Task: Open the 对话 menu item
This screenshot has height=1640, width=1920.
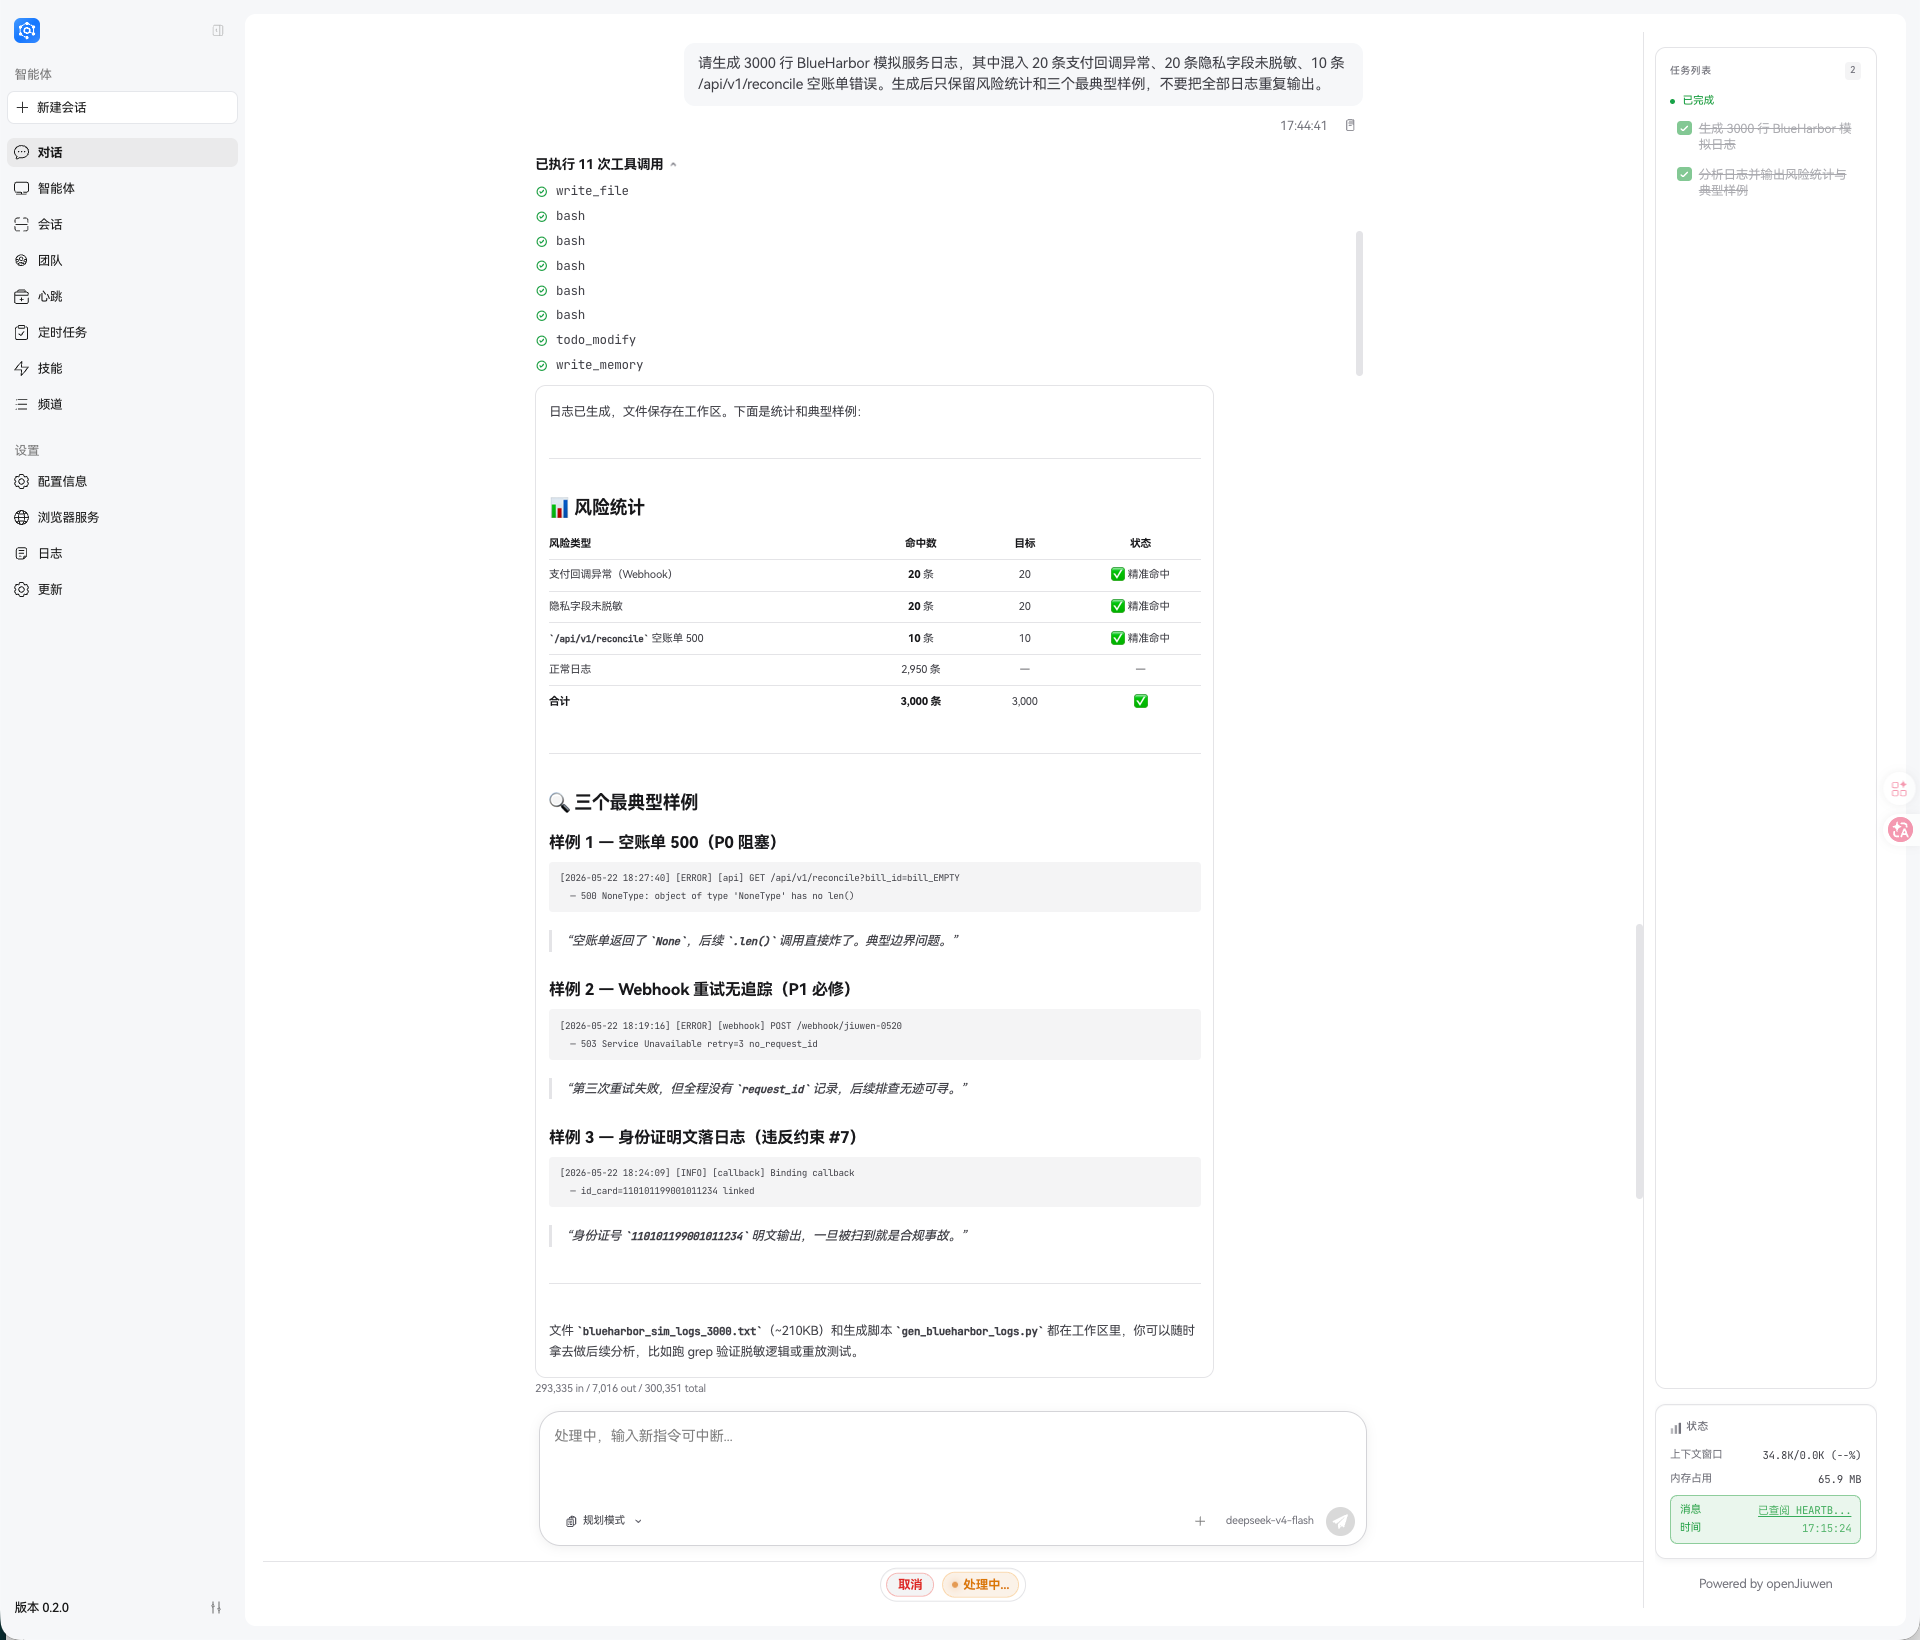Action: click(x=122, y=152)
